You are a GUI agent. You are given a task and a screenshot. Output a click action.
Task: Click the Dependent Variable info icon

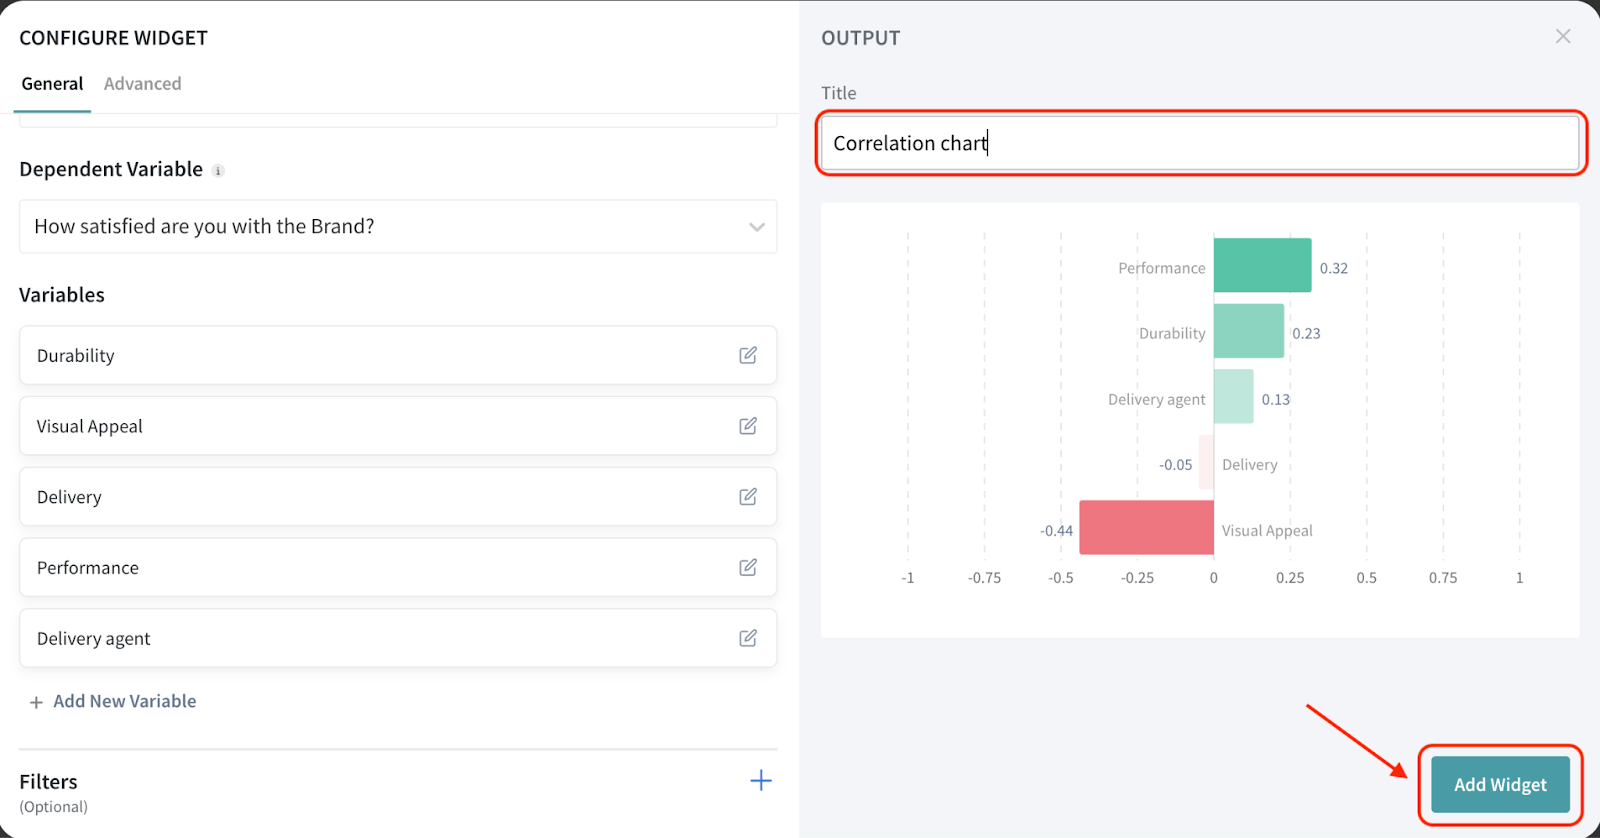(218, 171)
